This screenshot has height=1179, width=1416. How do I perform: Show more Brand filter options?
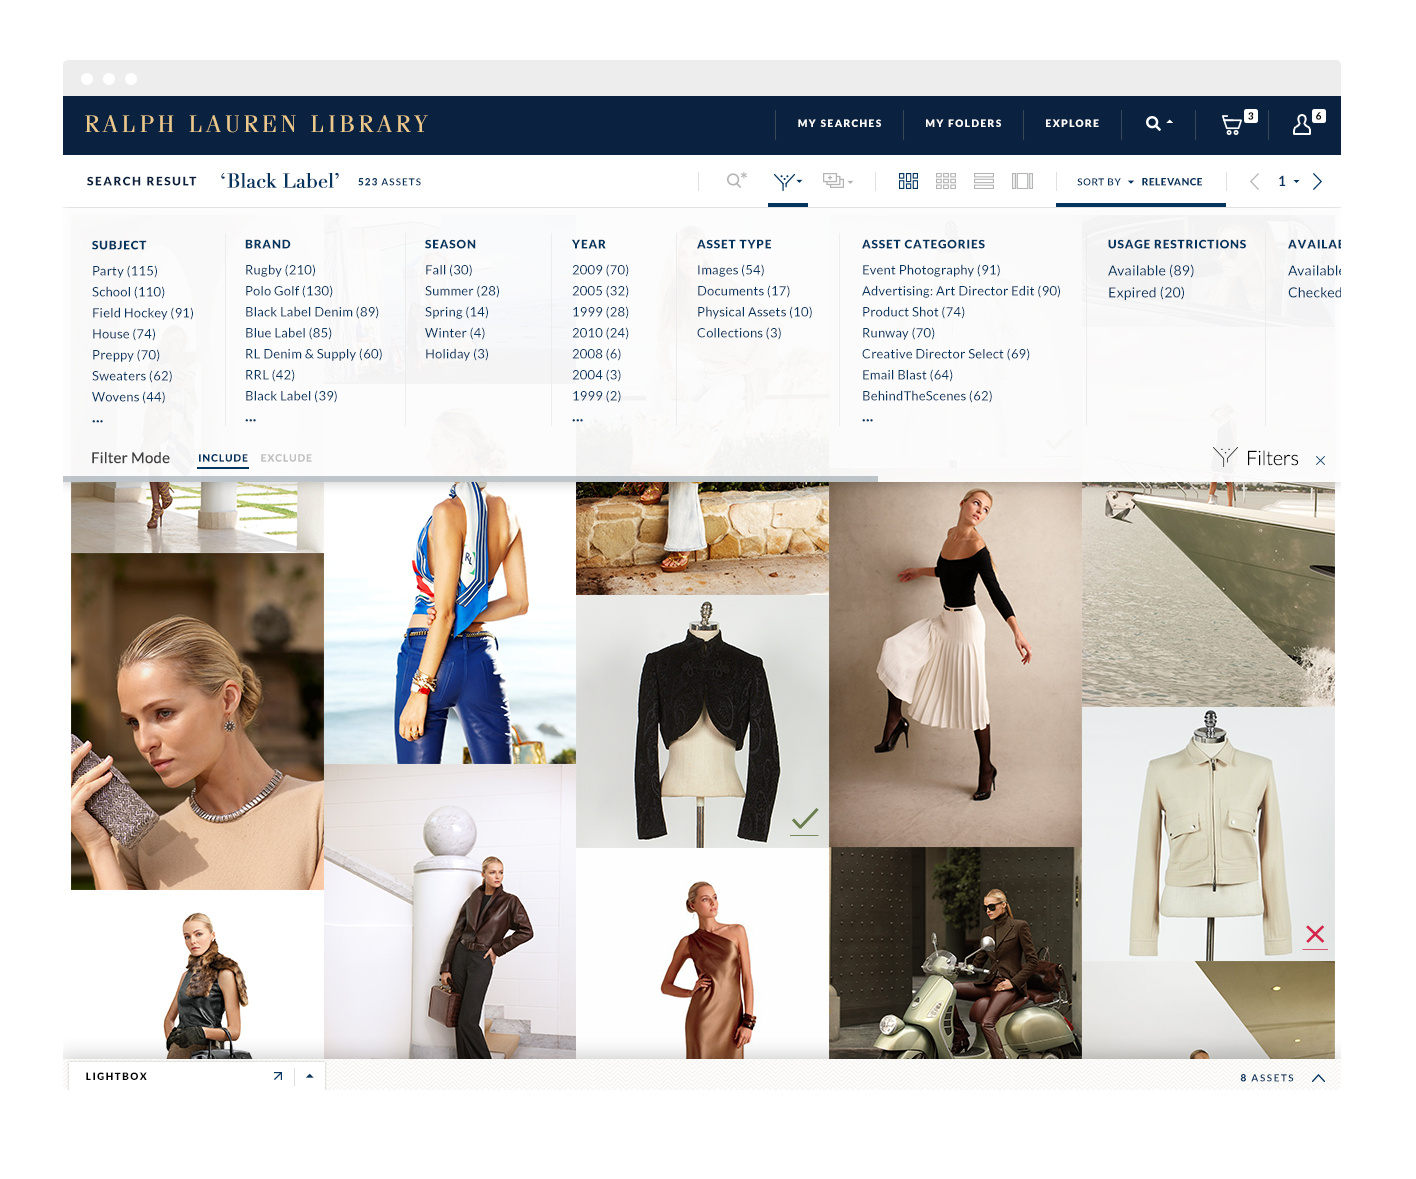(251, 419)
